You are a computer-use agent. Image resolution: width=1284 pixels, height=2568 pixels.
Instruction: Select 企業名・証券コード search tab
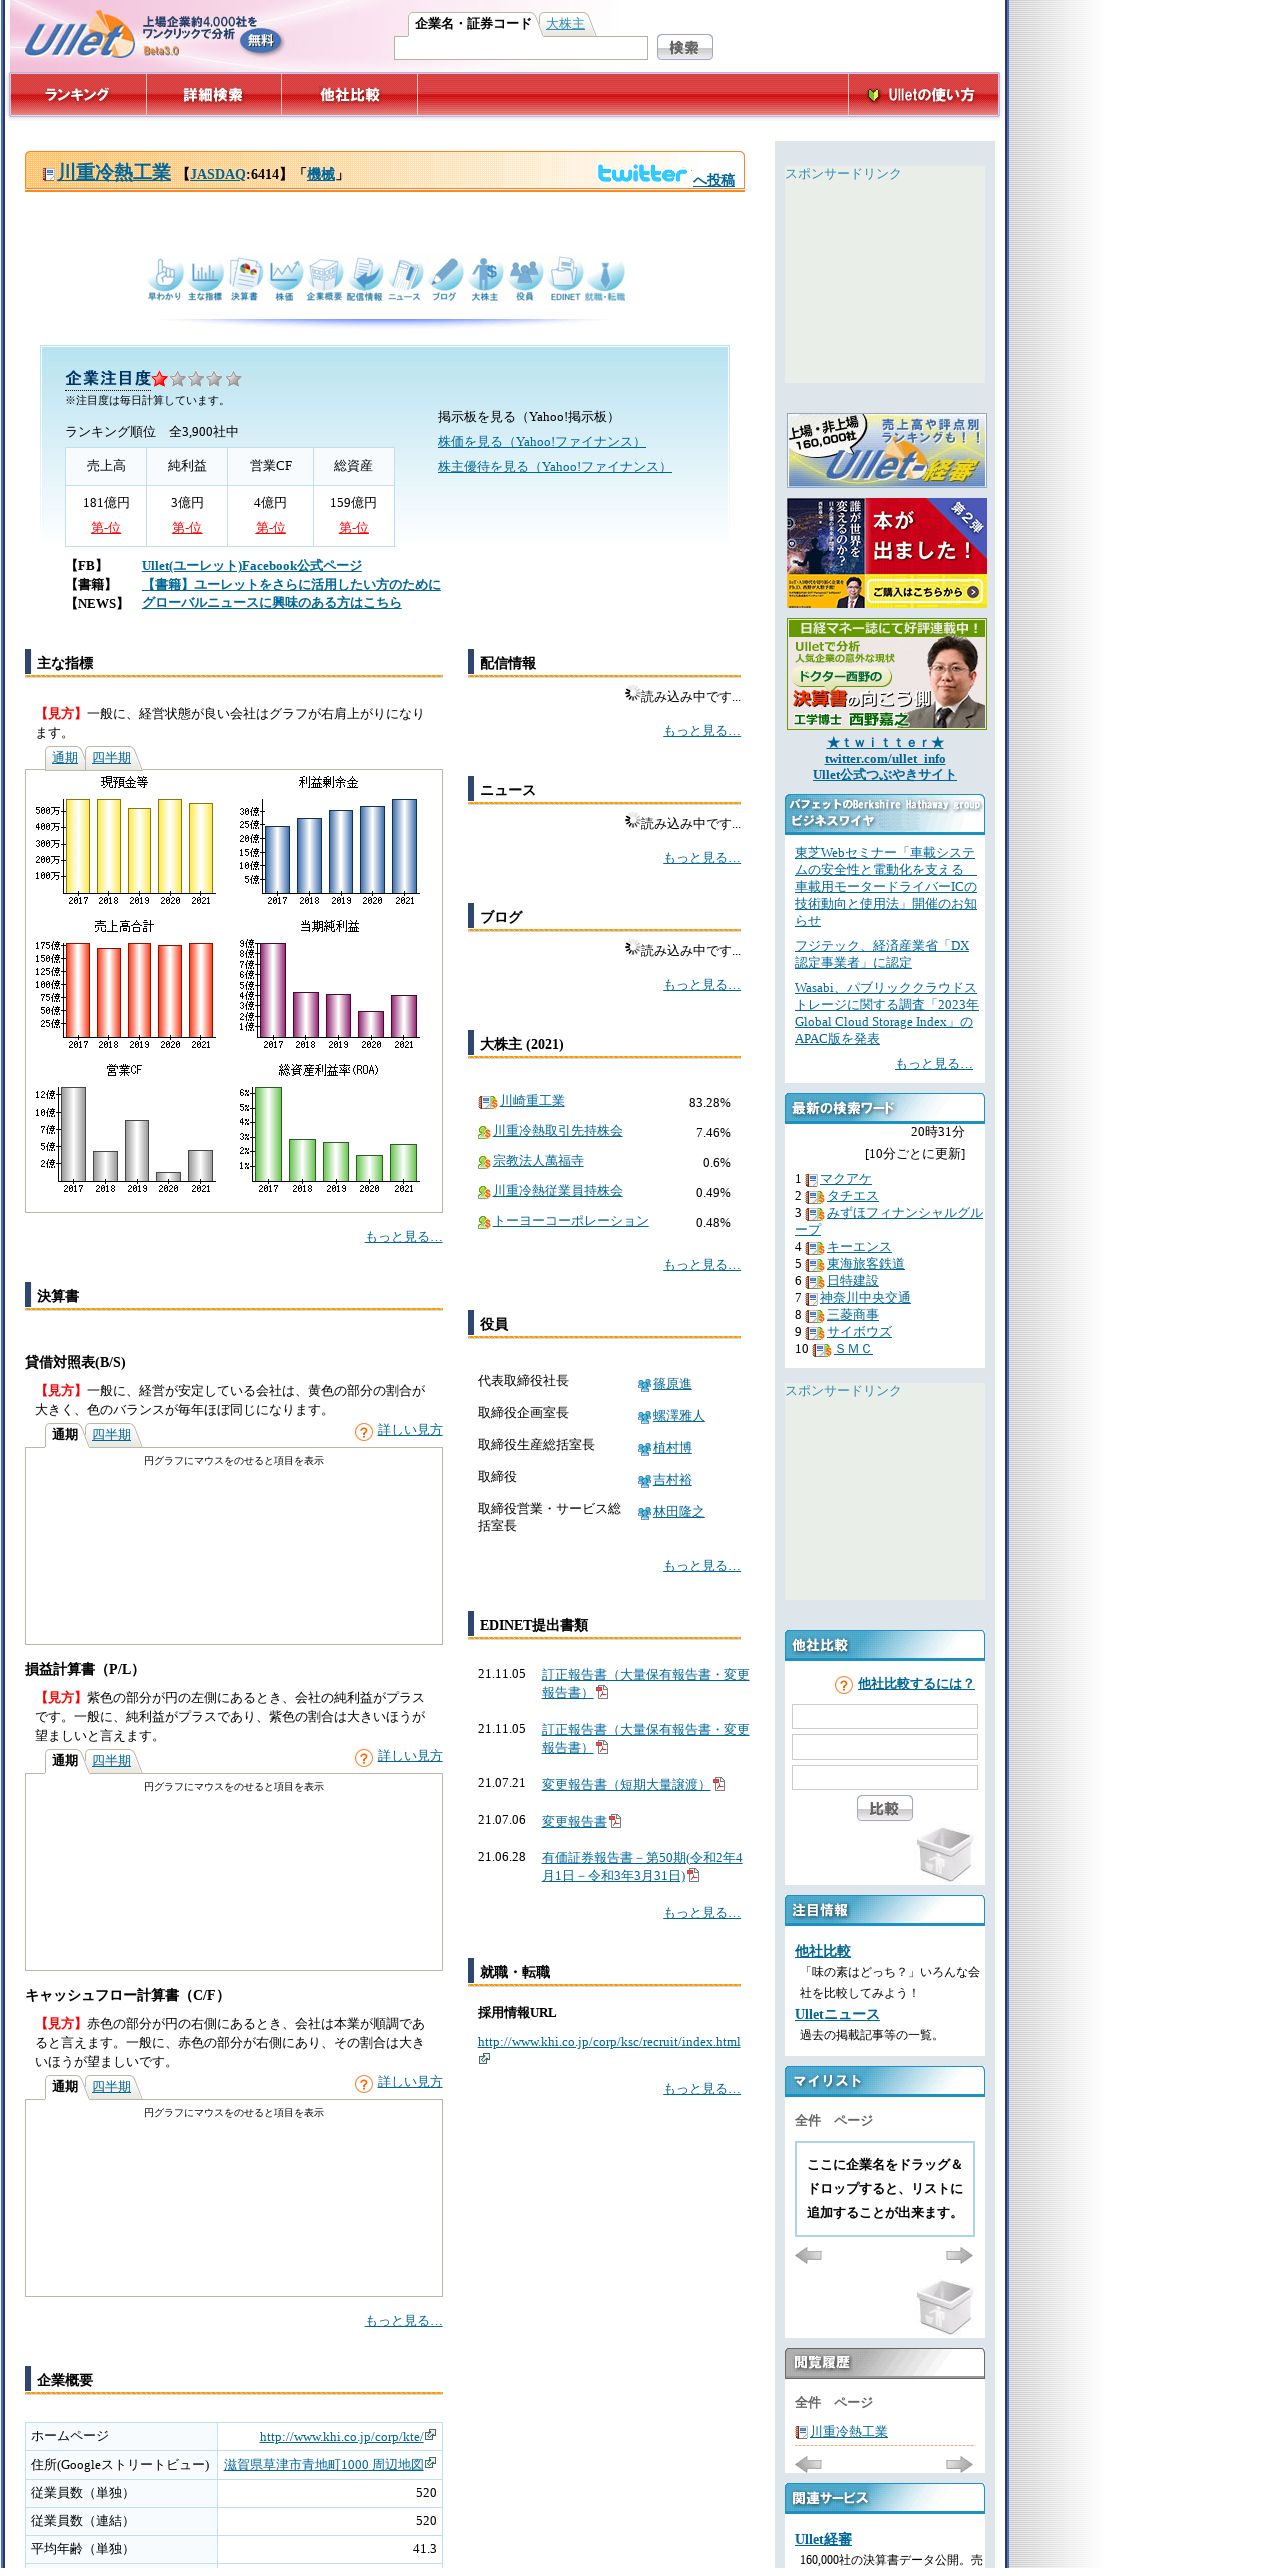point(473,24)
